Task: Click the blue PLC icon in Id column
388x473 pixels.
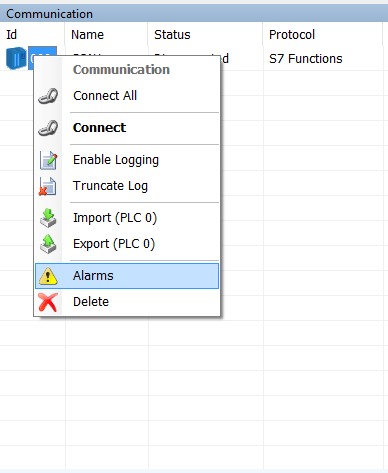Action: [x=16, y=58]
